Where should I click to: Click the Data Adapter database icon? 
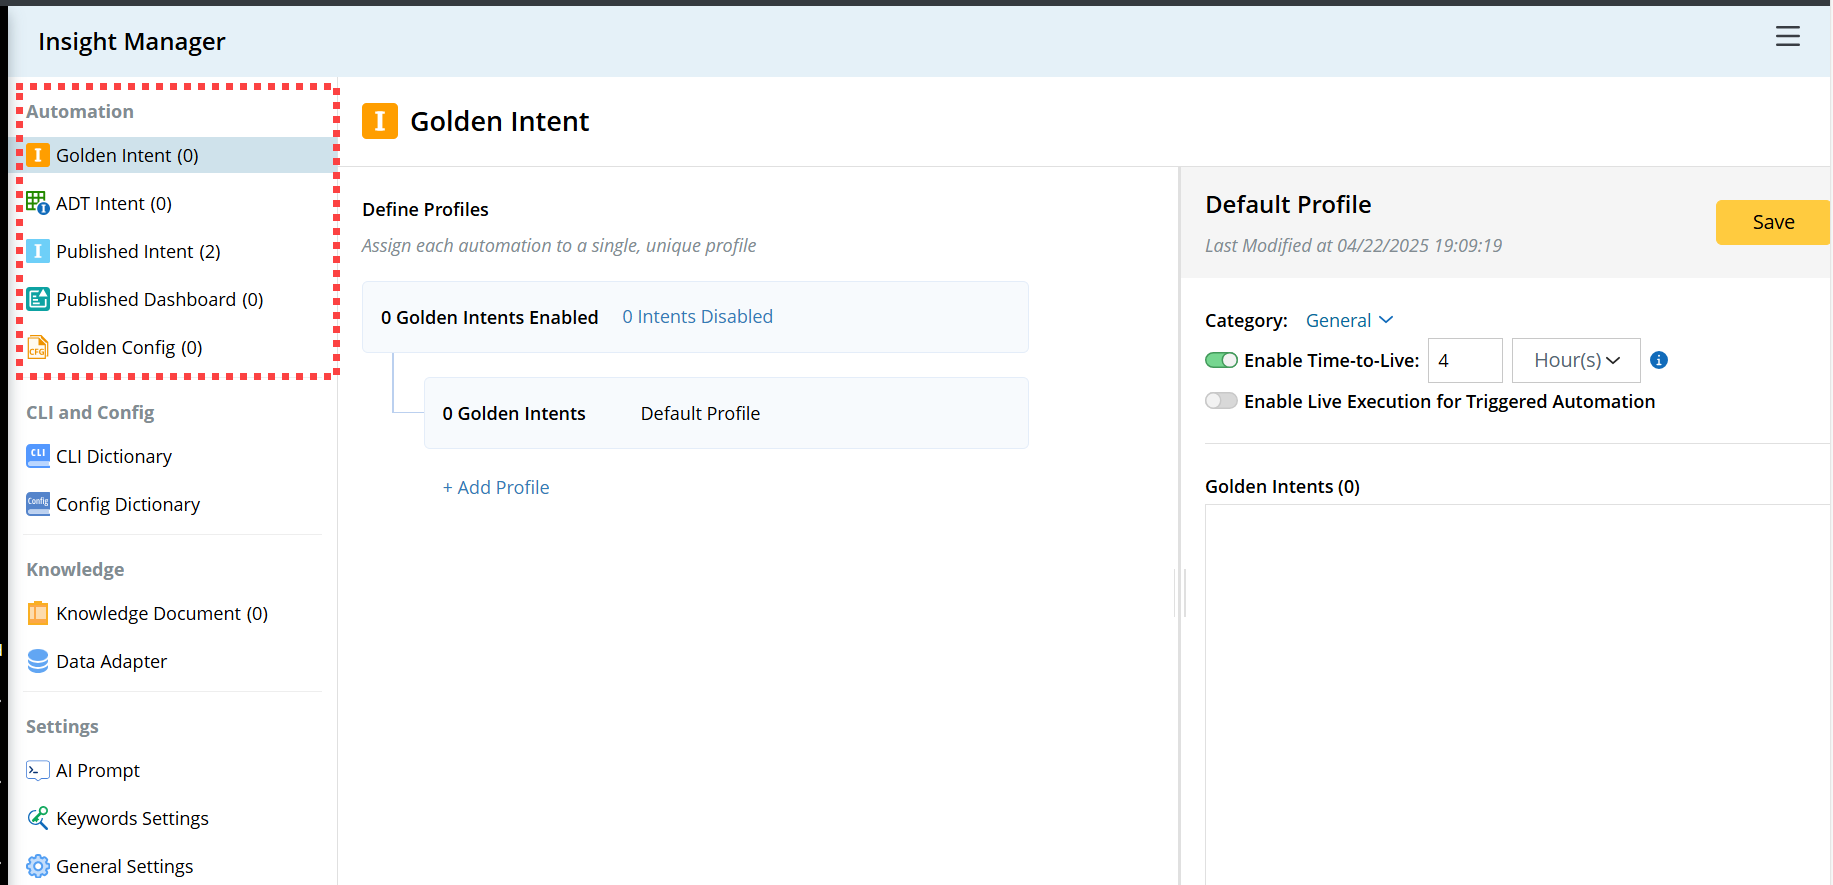pos(38,661)
